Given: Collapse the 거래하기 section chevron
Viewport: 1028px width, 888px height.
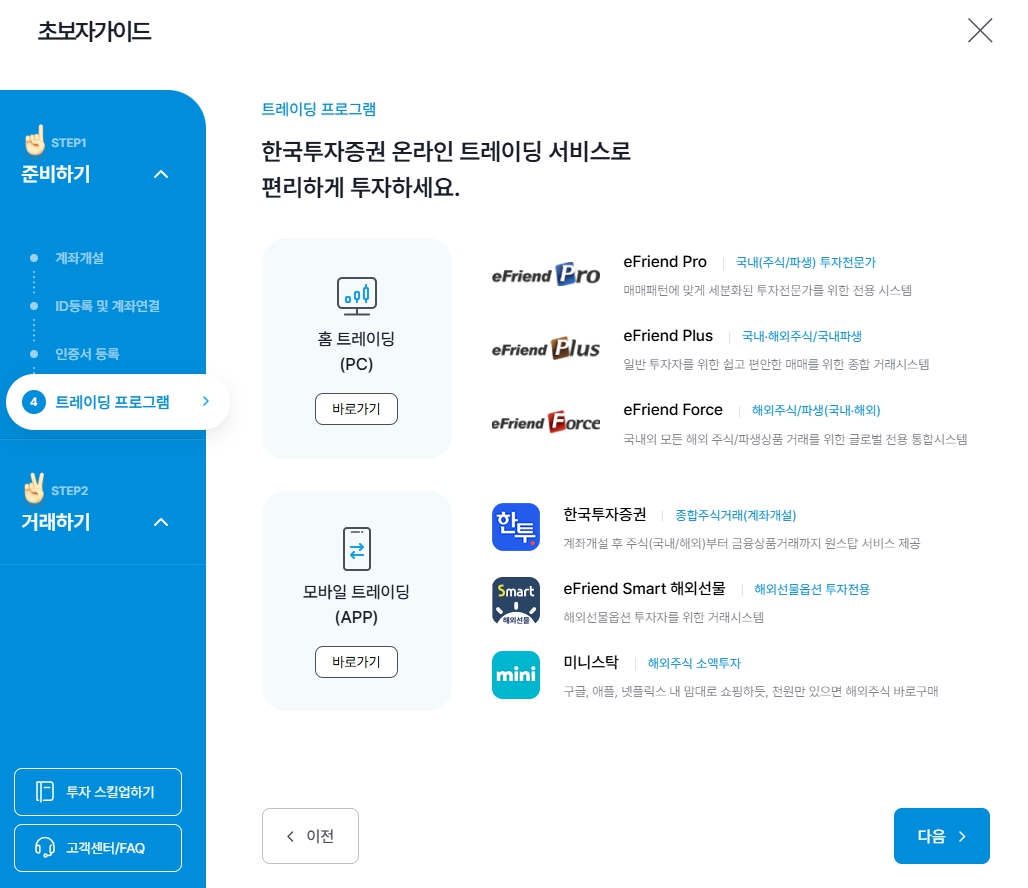Looking at the screenshot, I should (161, 522).
